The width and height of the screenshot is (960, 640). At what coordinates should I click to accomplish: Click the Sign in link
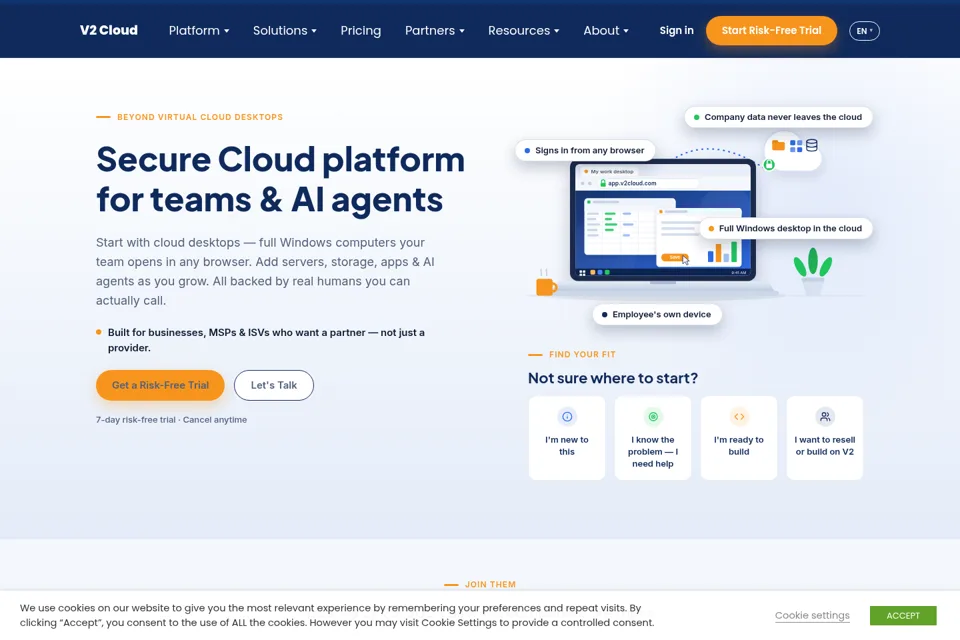[x=677, y=30]
